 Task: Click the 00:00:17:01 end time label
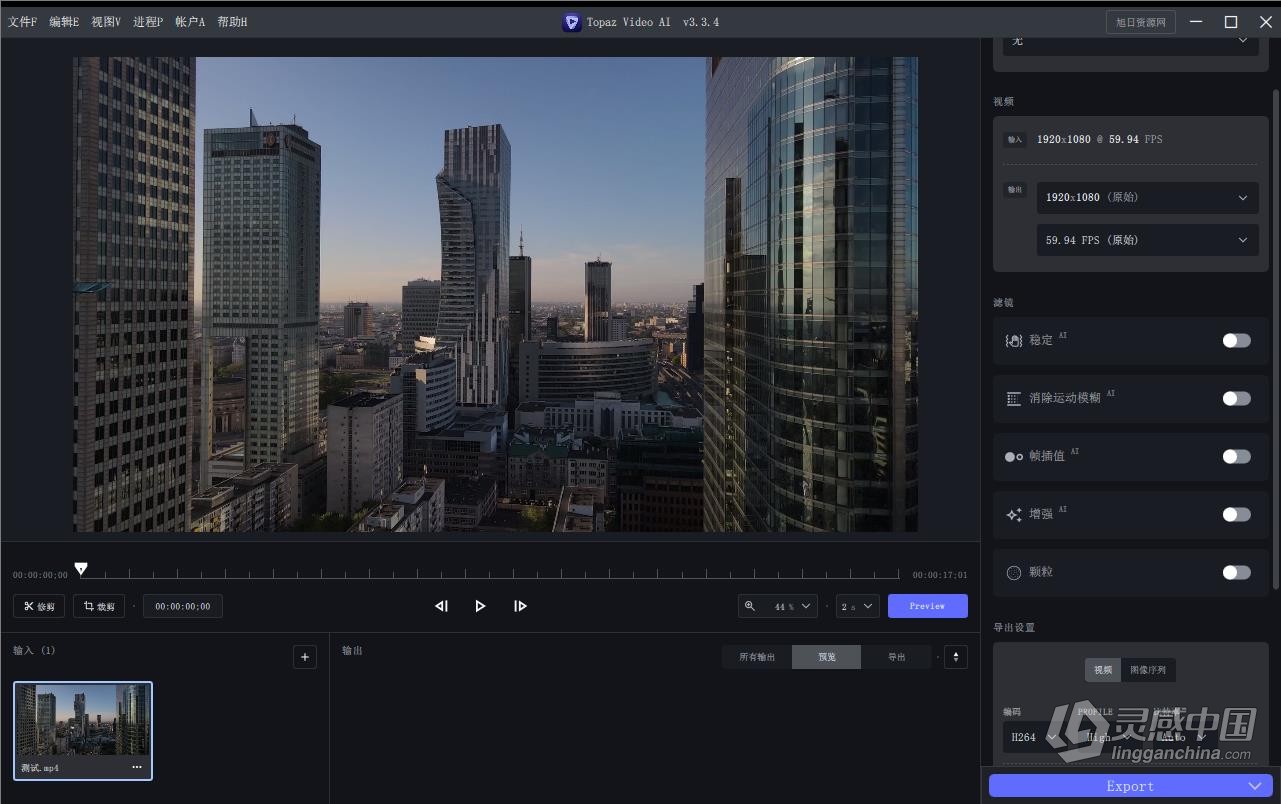(939, 575)
